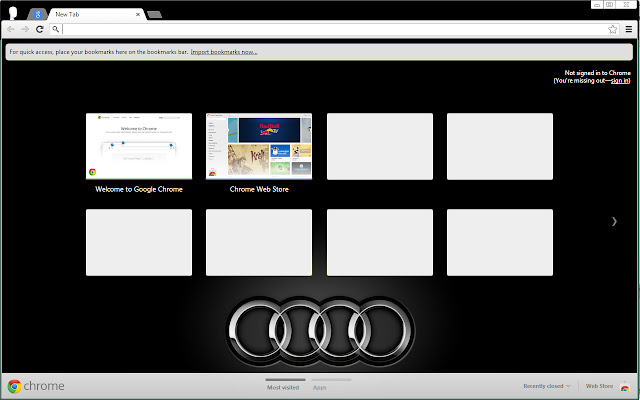Open a new tab with the new-tab button
640x400 pixels.
click(x=154, y=15)
